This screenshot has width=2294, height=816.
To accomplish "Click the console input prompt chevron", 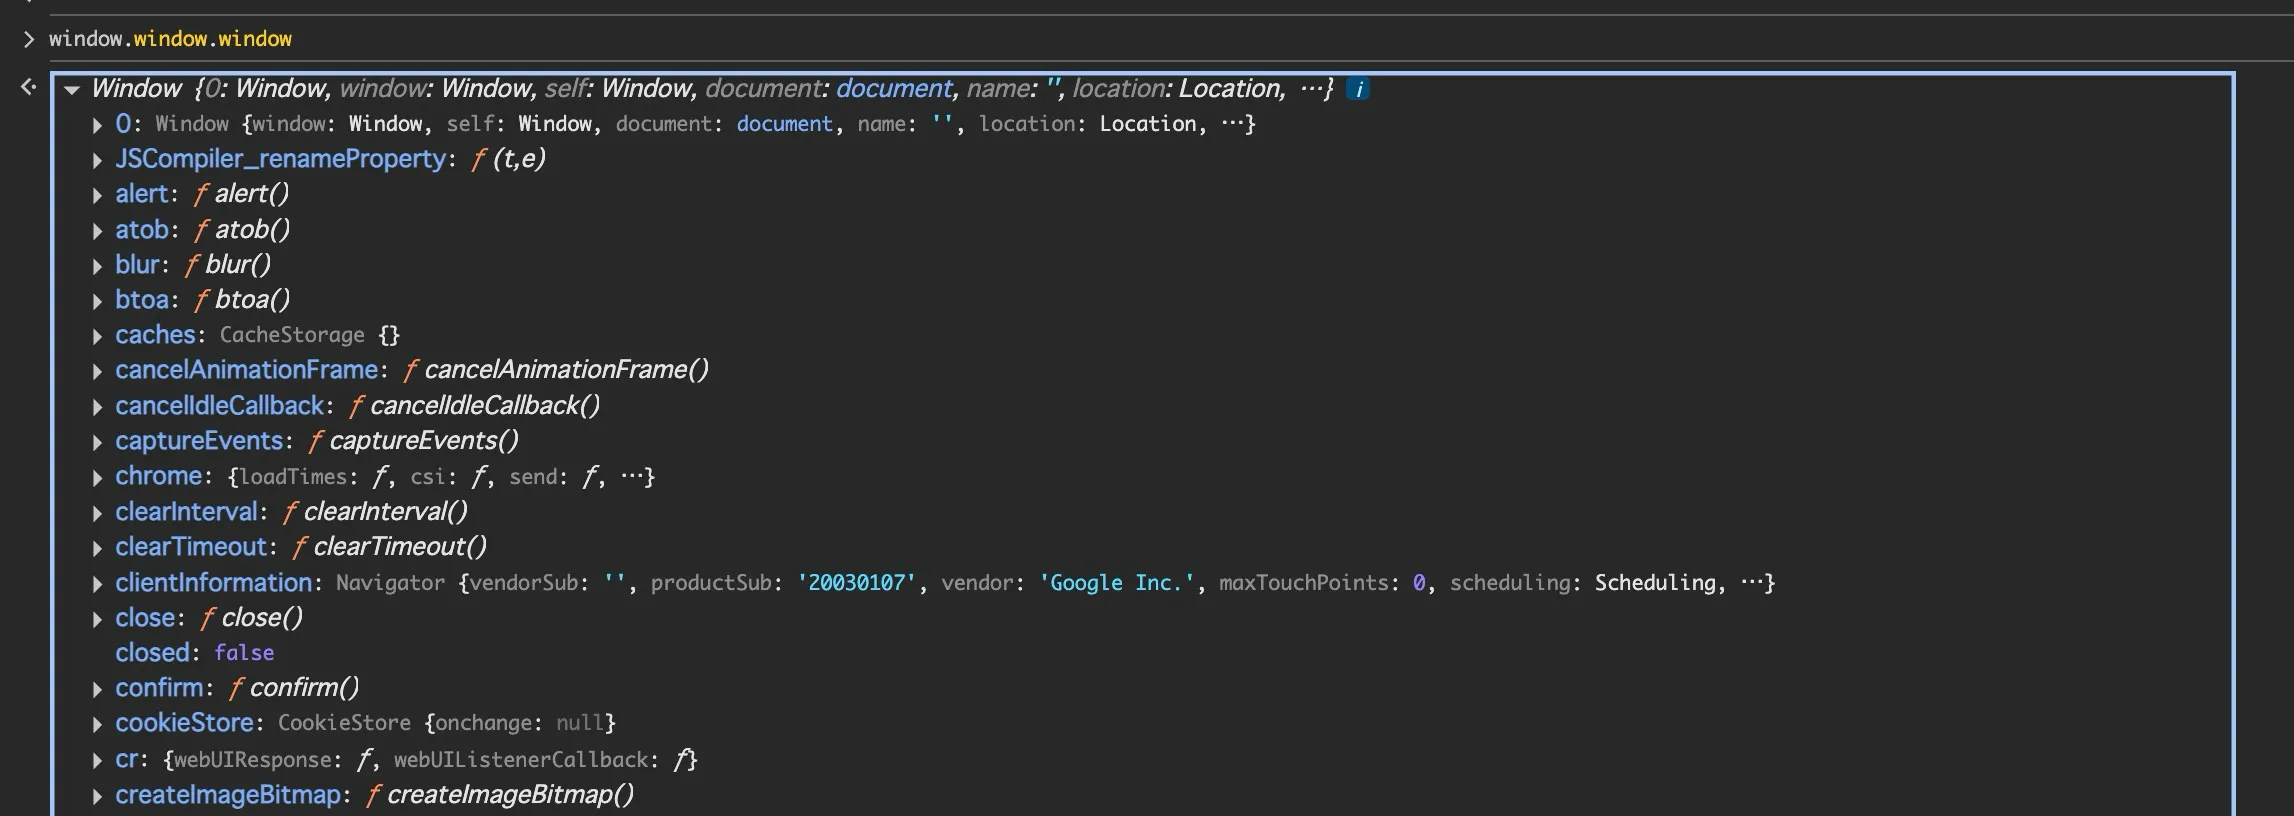I will click(28, 39).
